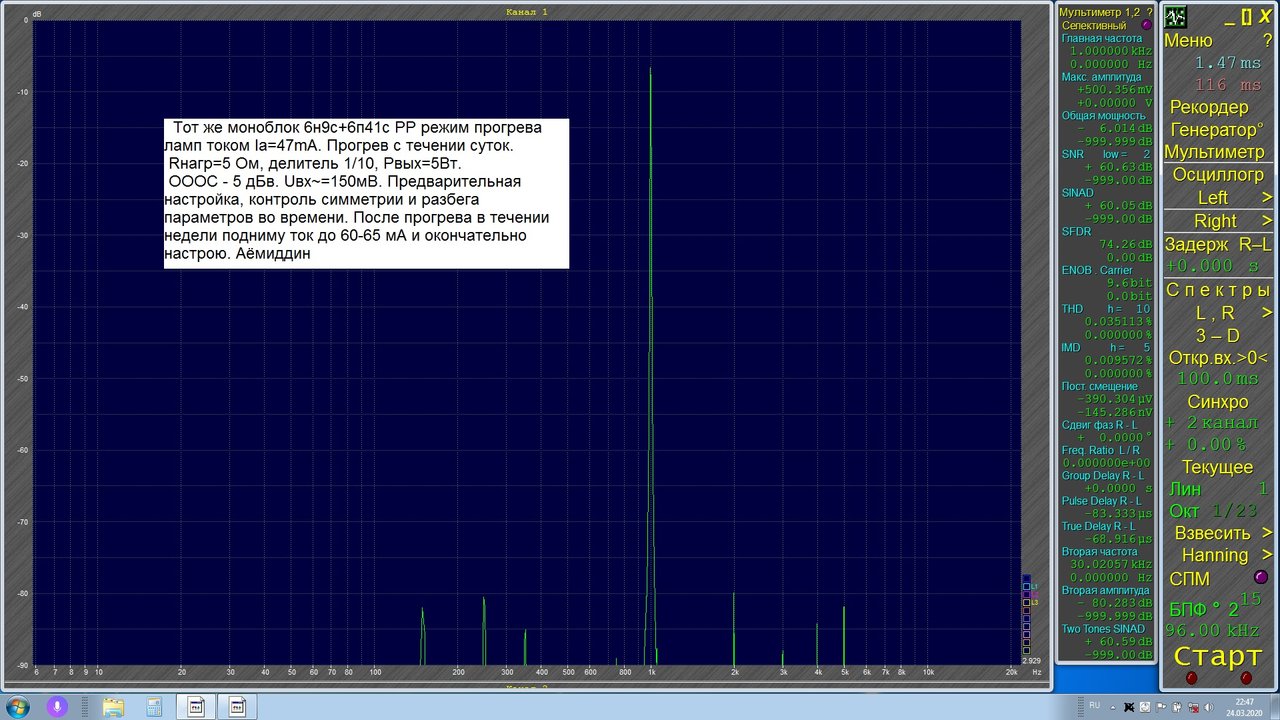The image size is (1280, 720).
Task: Click the trace color box labeled 1
Action: pyautogui.click(x=1026, y=586)
